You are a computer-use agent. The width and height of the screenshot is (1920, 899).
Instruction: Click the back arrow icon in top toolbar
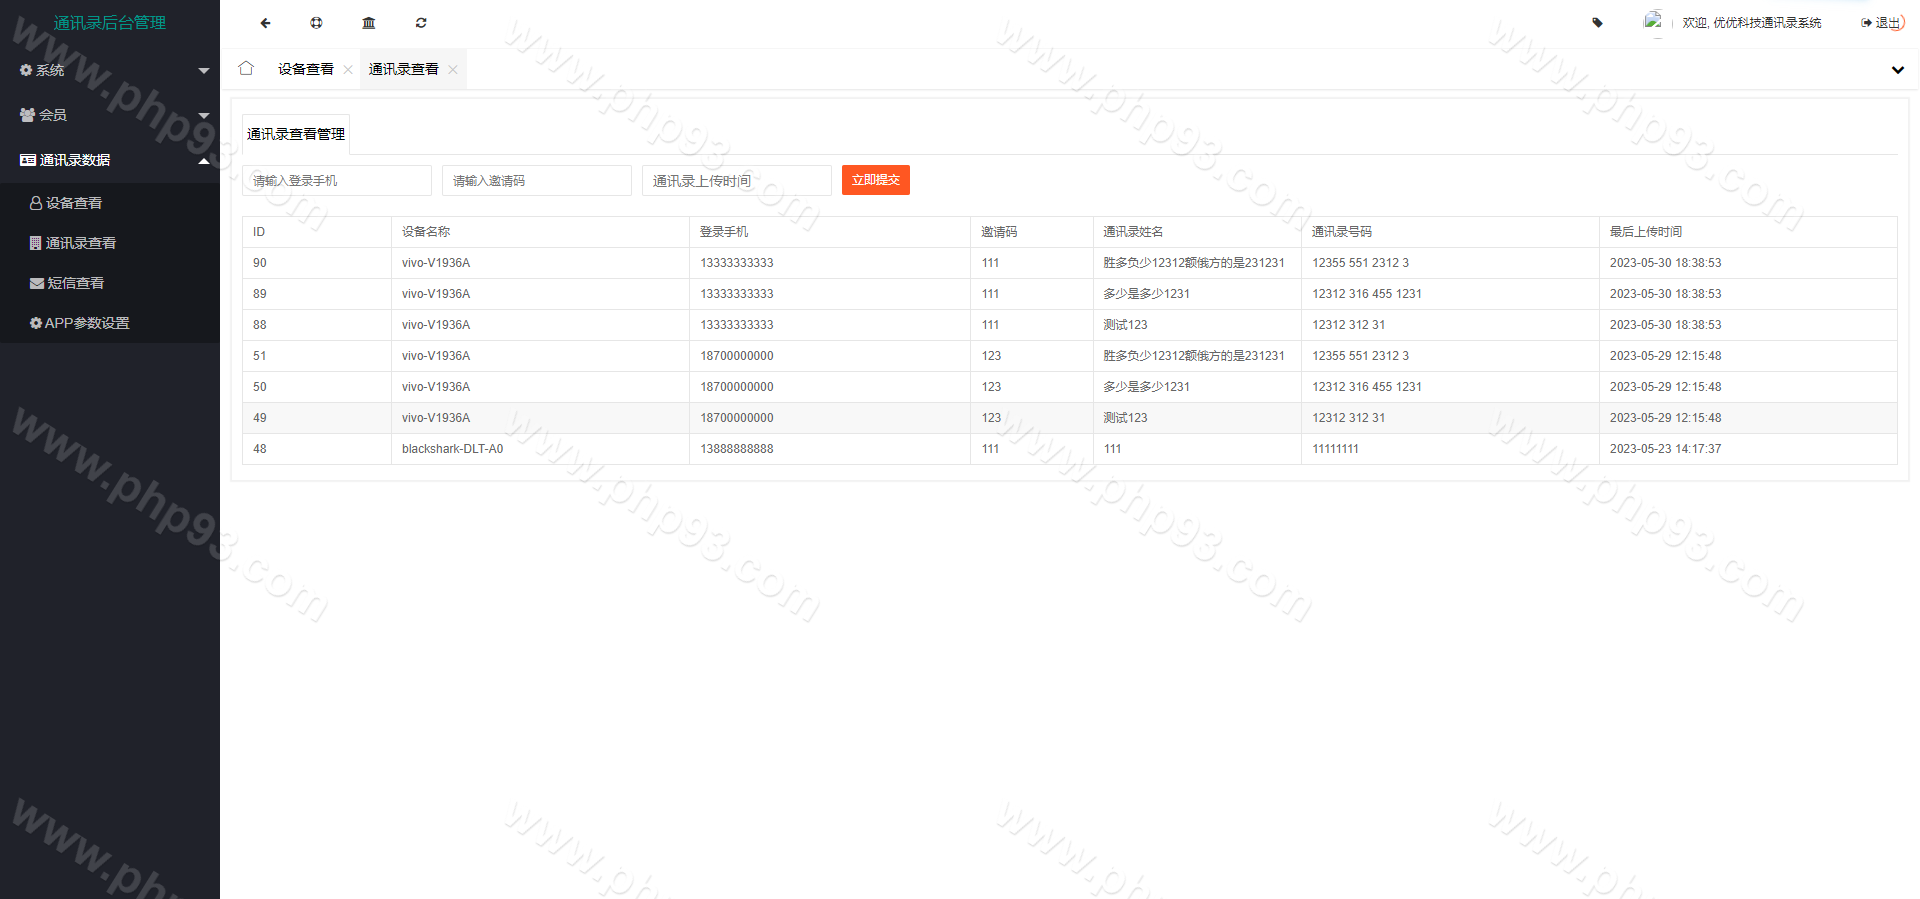(265, 23)
